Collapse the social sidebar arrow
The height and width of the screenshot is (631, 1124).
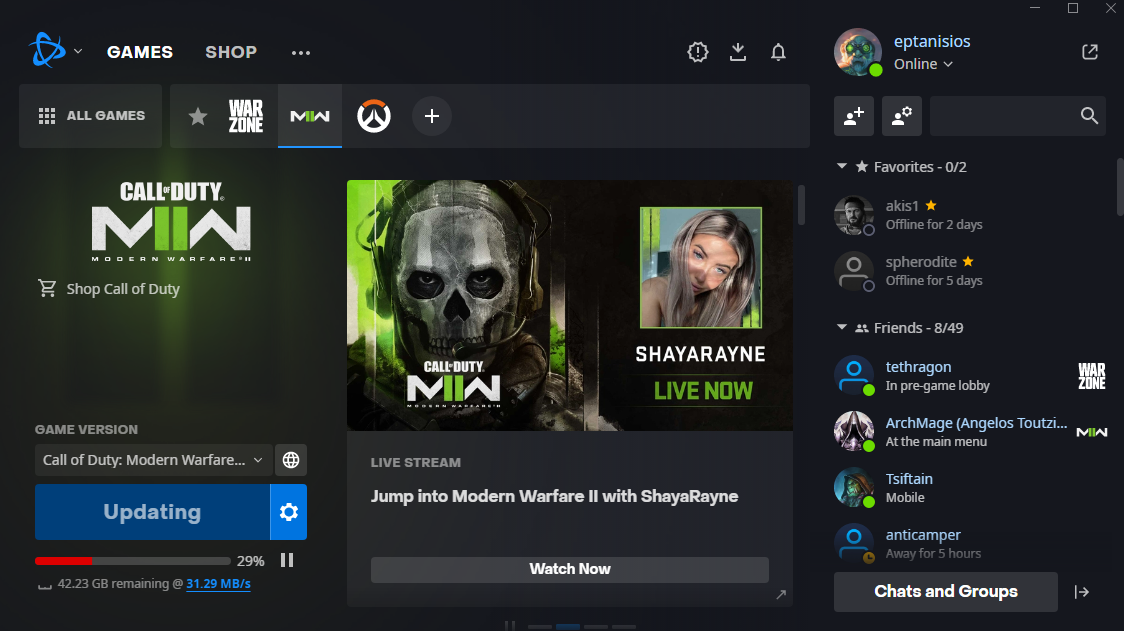(x=1082, y=592)
